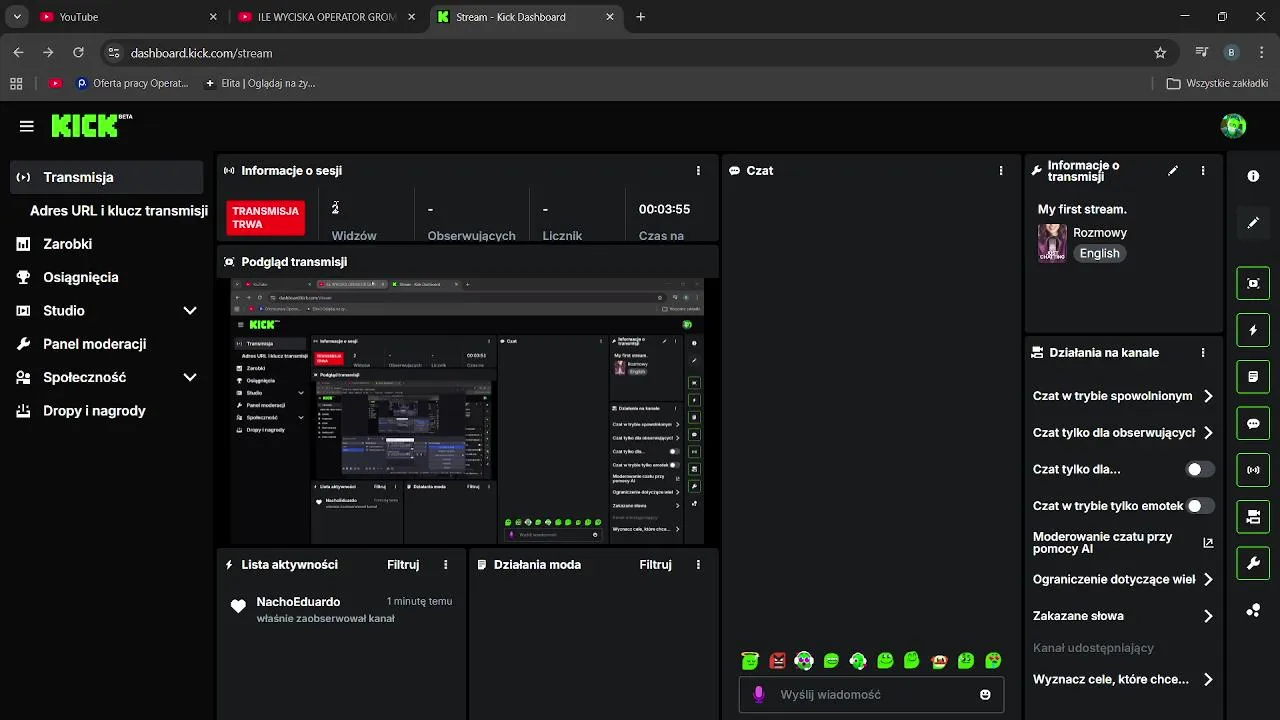Toggle Czat w trybie tylko emotek switch
This screenshot has width=1280, height=720.
coord(1200,506)
